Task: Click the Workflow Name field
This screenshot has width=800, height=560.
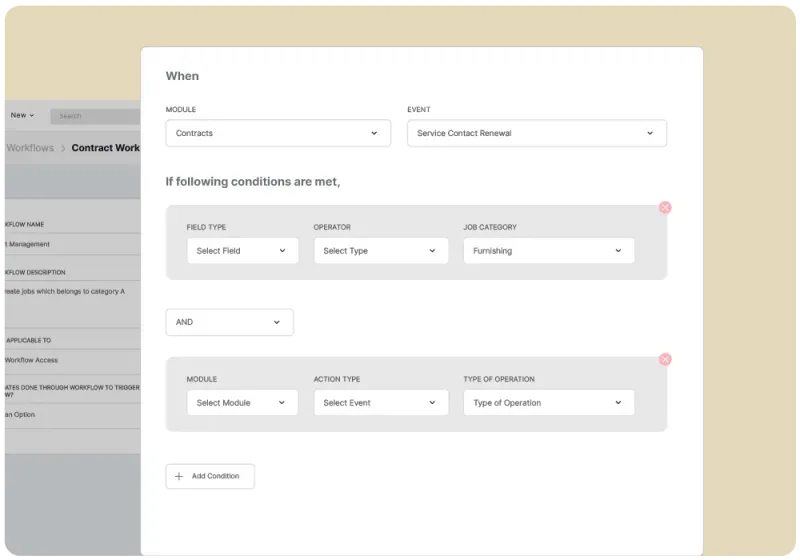Action: coord(70,244)
